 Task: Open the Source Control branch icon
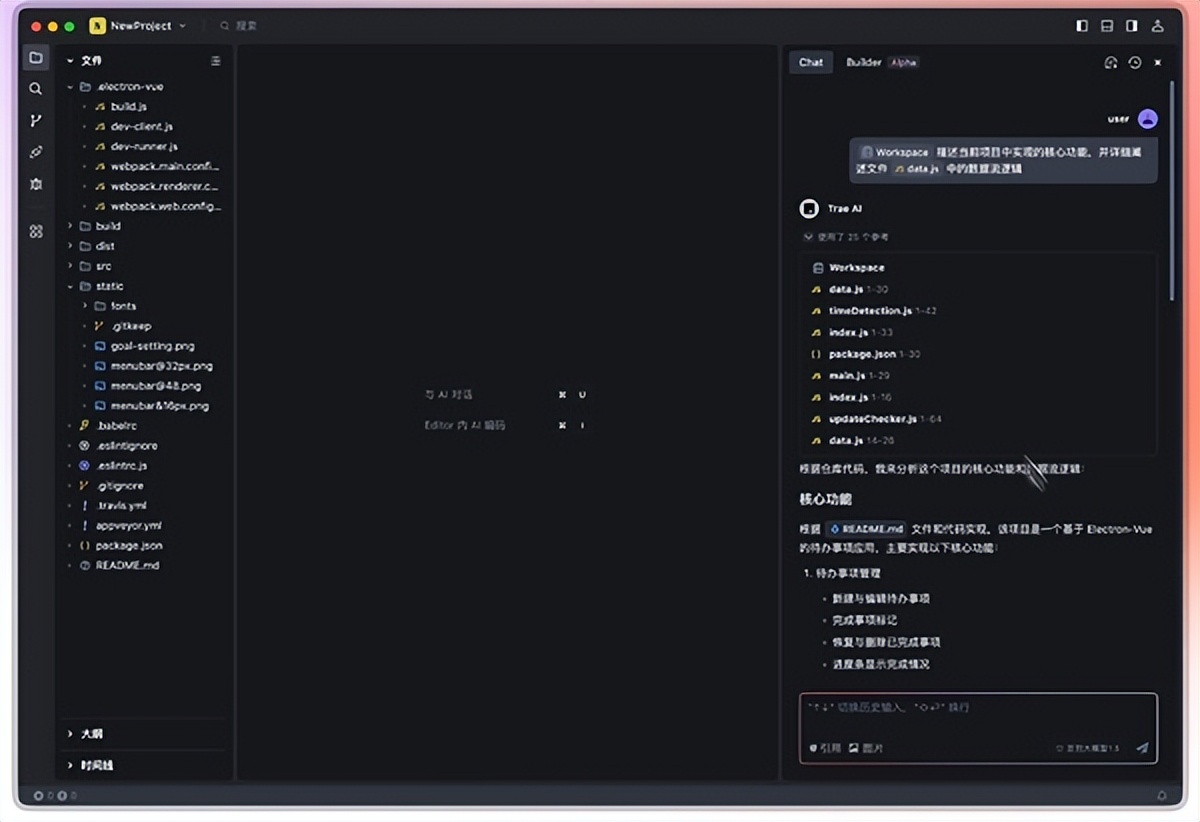click(36, 121)
